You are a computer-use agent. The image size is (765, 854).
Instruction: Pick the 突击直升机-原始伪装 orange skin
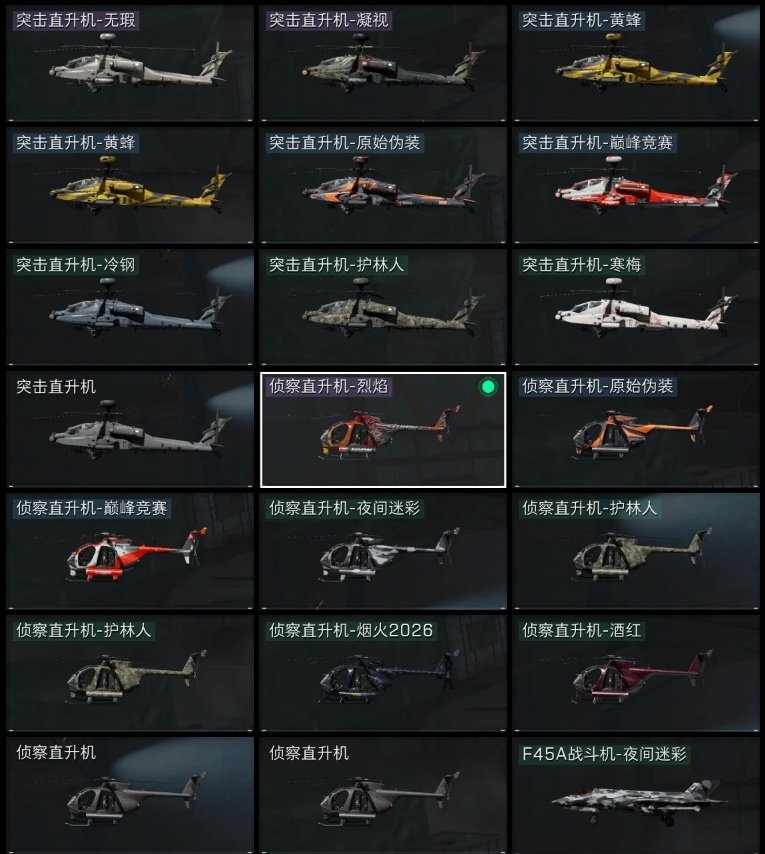(x=383, y=185)
